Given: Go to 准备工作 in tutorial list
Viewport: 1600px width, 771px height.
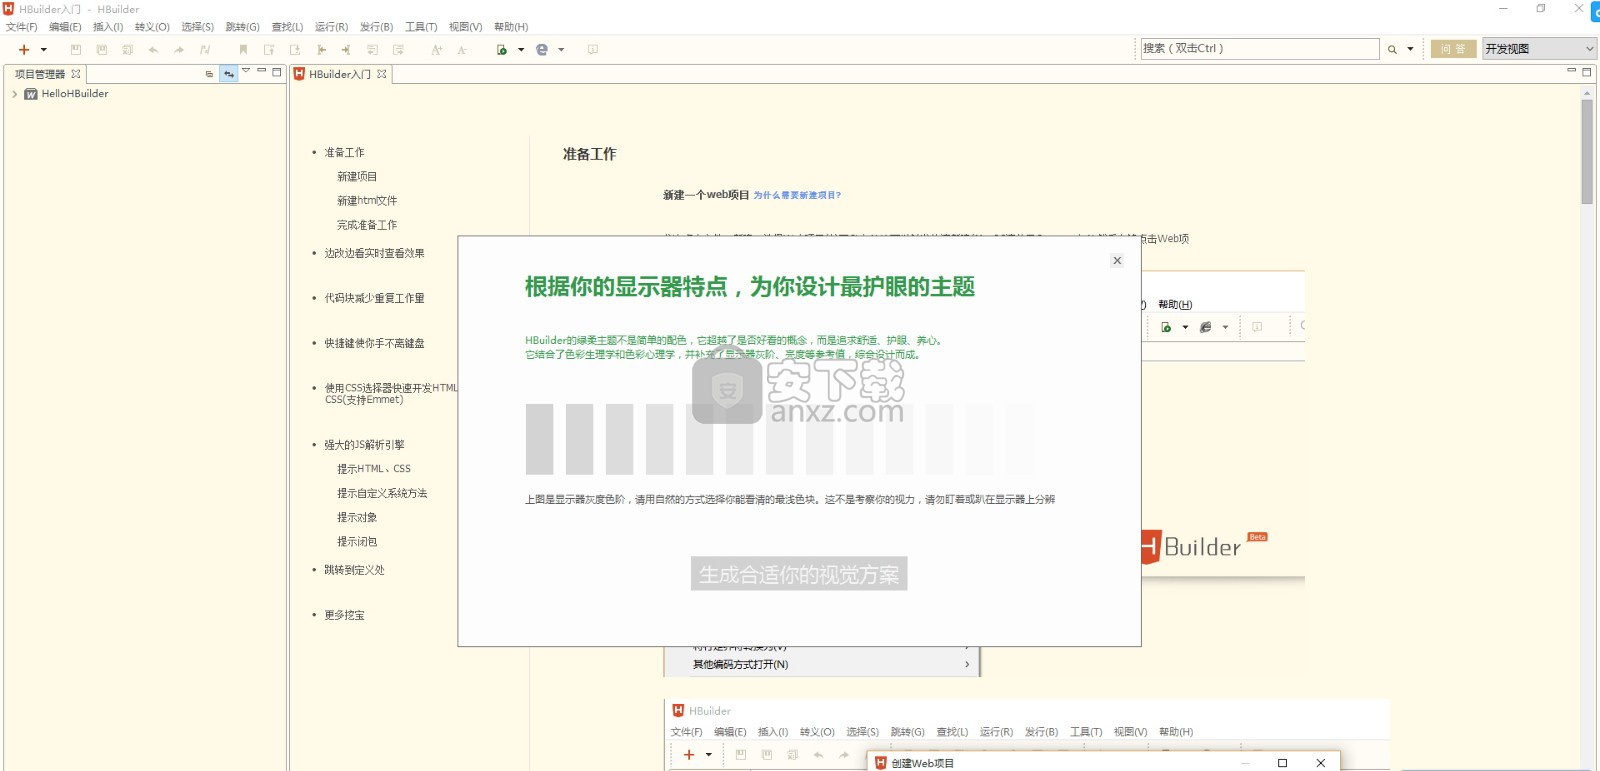Looking at the screenshot, I should click(344, 153).
